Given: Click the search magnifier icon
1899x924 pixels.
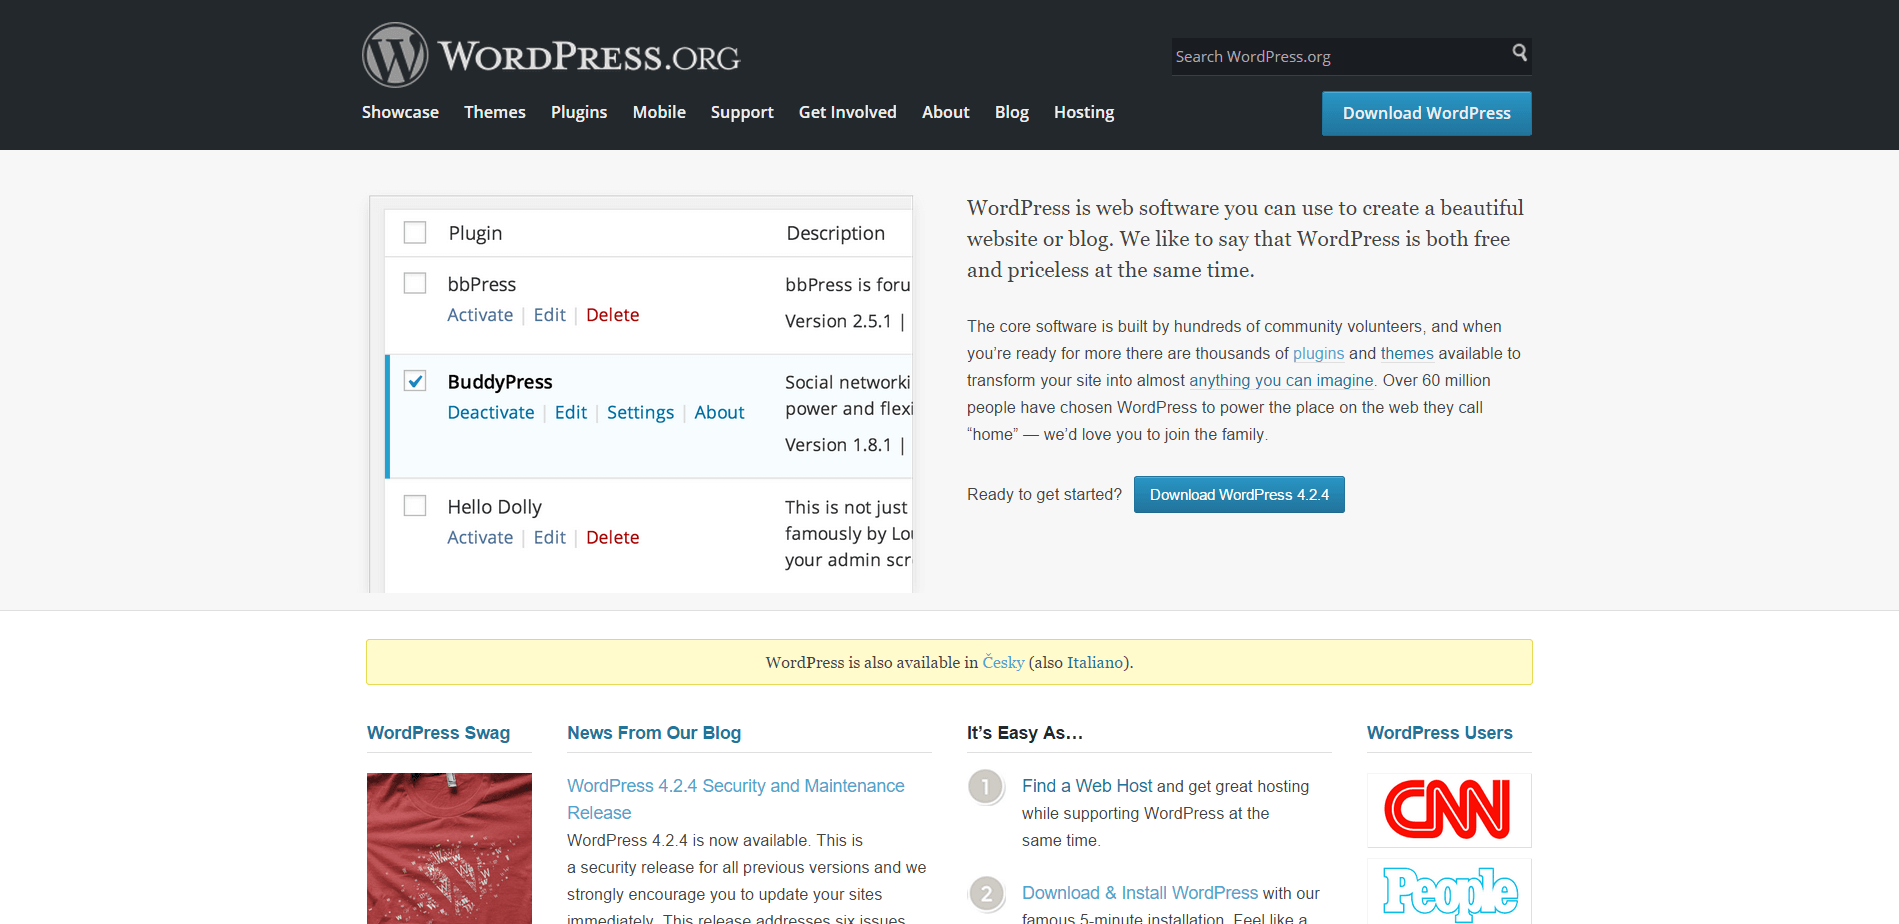Looking at the screenshot, I should tap(1519, 52).
